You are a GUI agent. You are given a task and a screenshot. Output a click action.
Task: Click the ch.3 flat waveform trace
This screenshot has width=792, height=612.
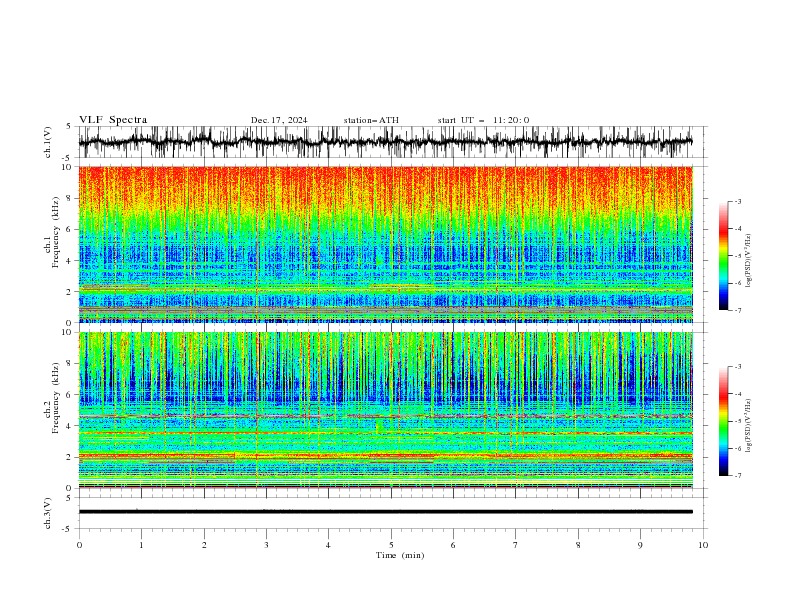click(385, 512)
